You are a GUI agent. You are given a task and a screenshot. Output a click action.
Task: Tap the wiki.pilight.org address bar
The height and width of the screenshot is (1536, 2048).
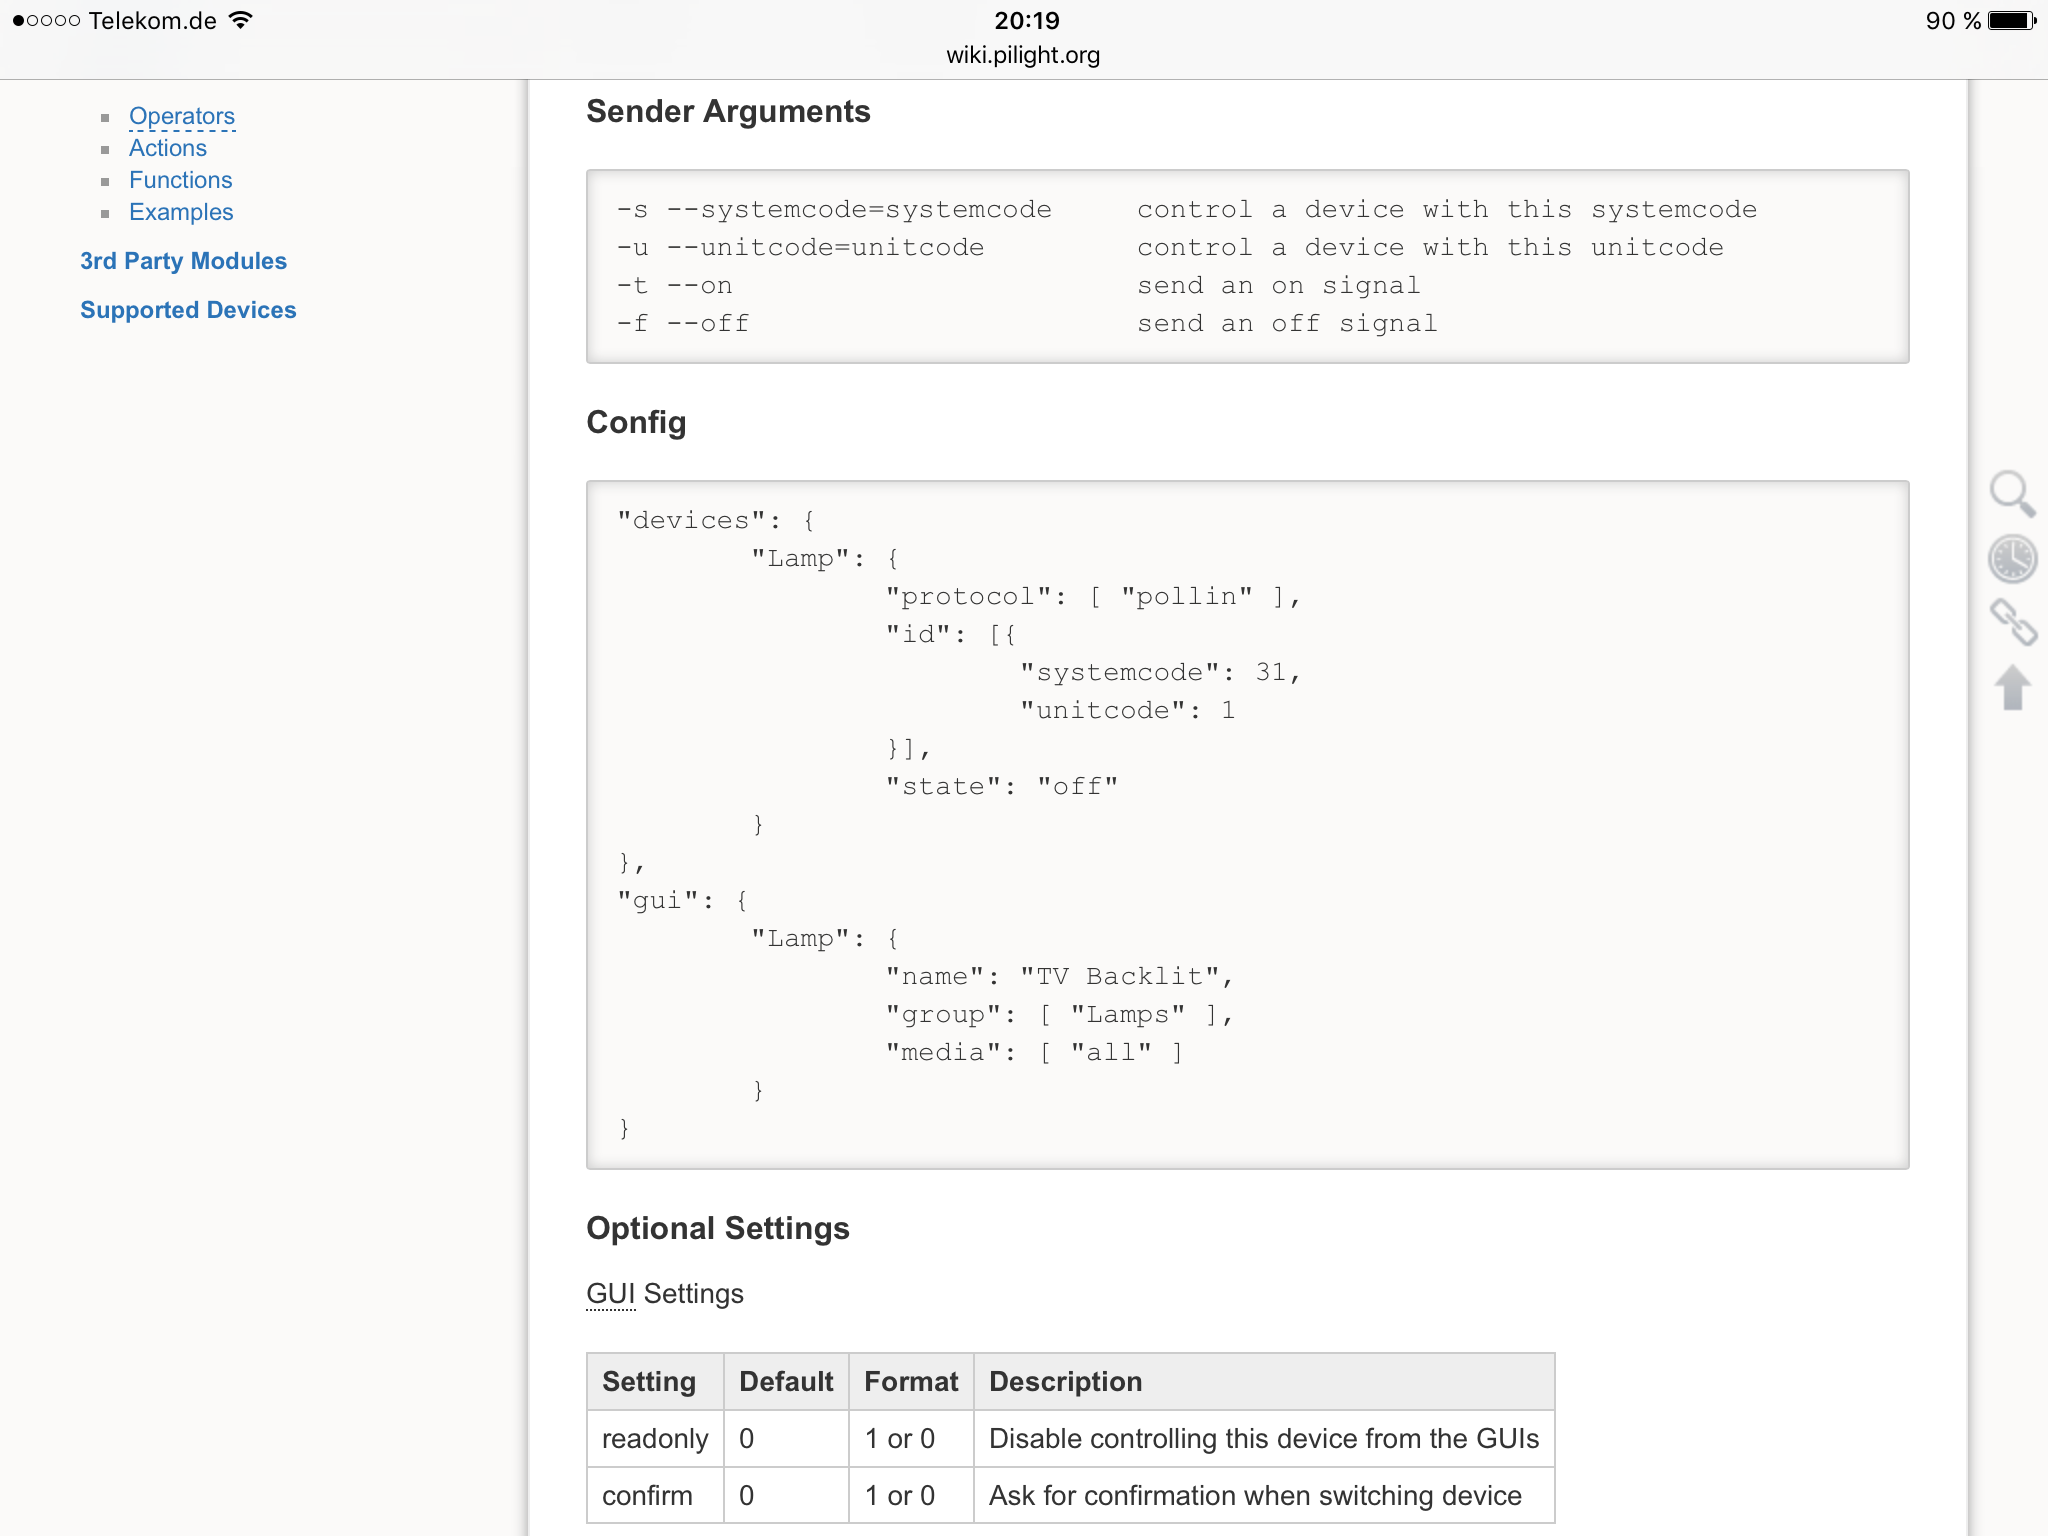coord(1023,55)
